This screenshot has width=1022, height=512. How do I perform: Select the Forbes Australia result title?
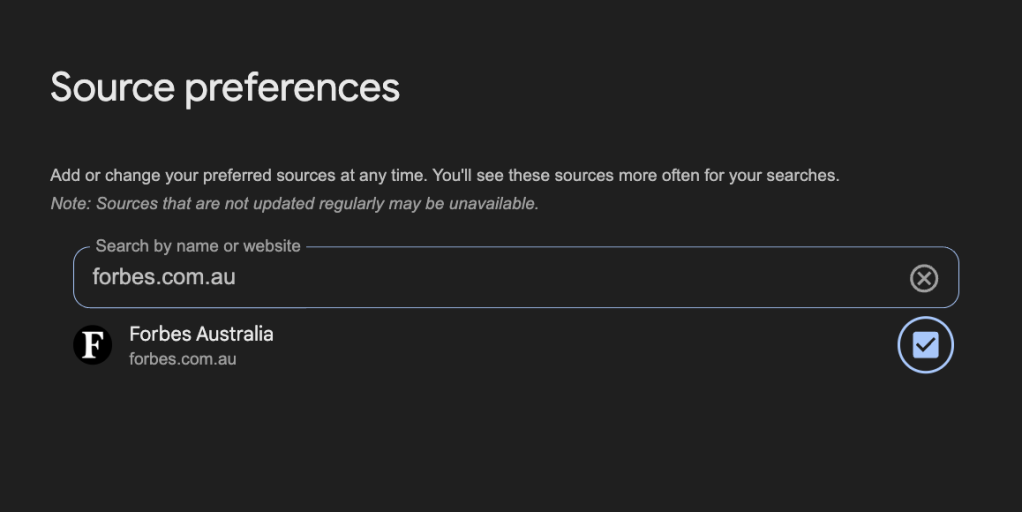(x=201, y=334)
